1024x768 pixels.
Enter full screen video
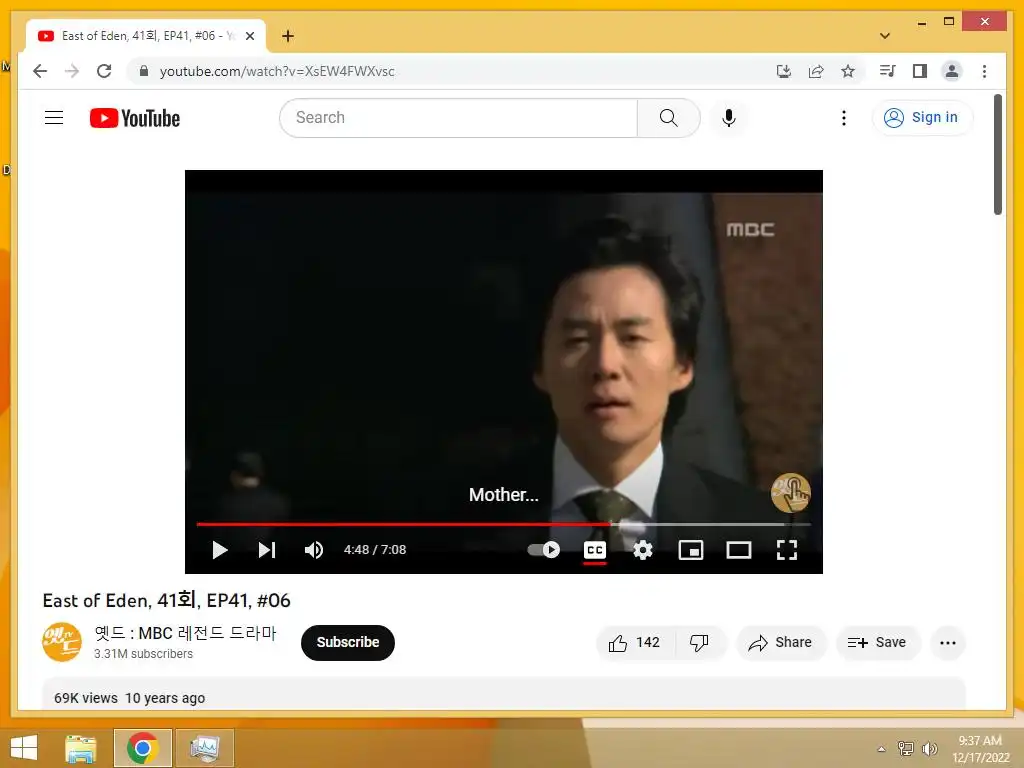tap(786, 550)
